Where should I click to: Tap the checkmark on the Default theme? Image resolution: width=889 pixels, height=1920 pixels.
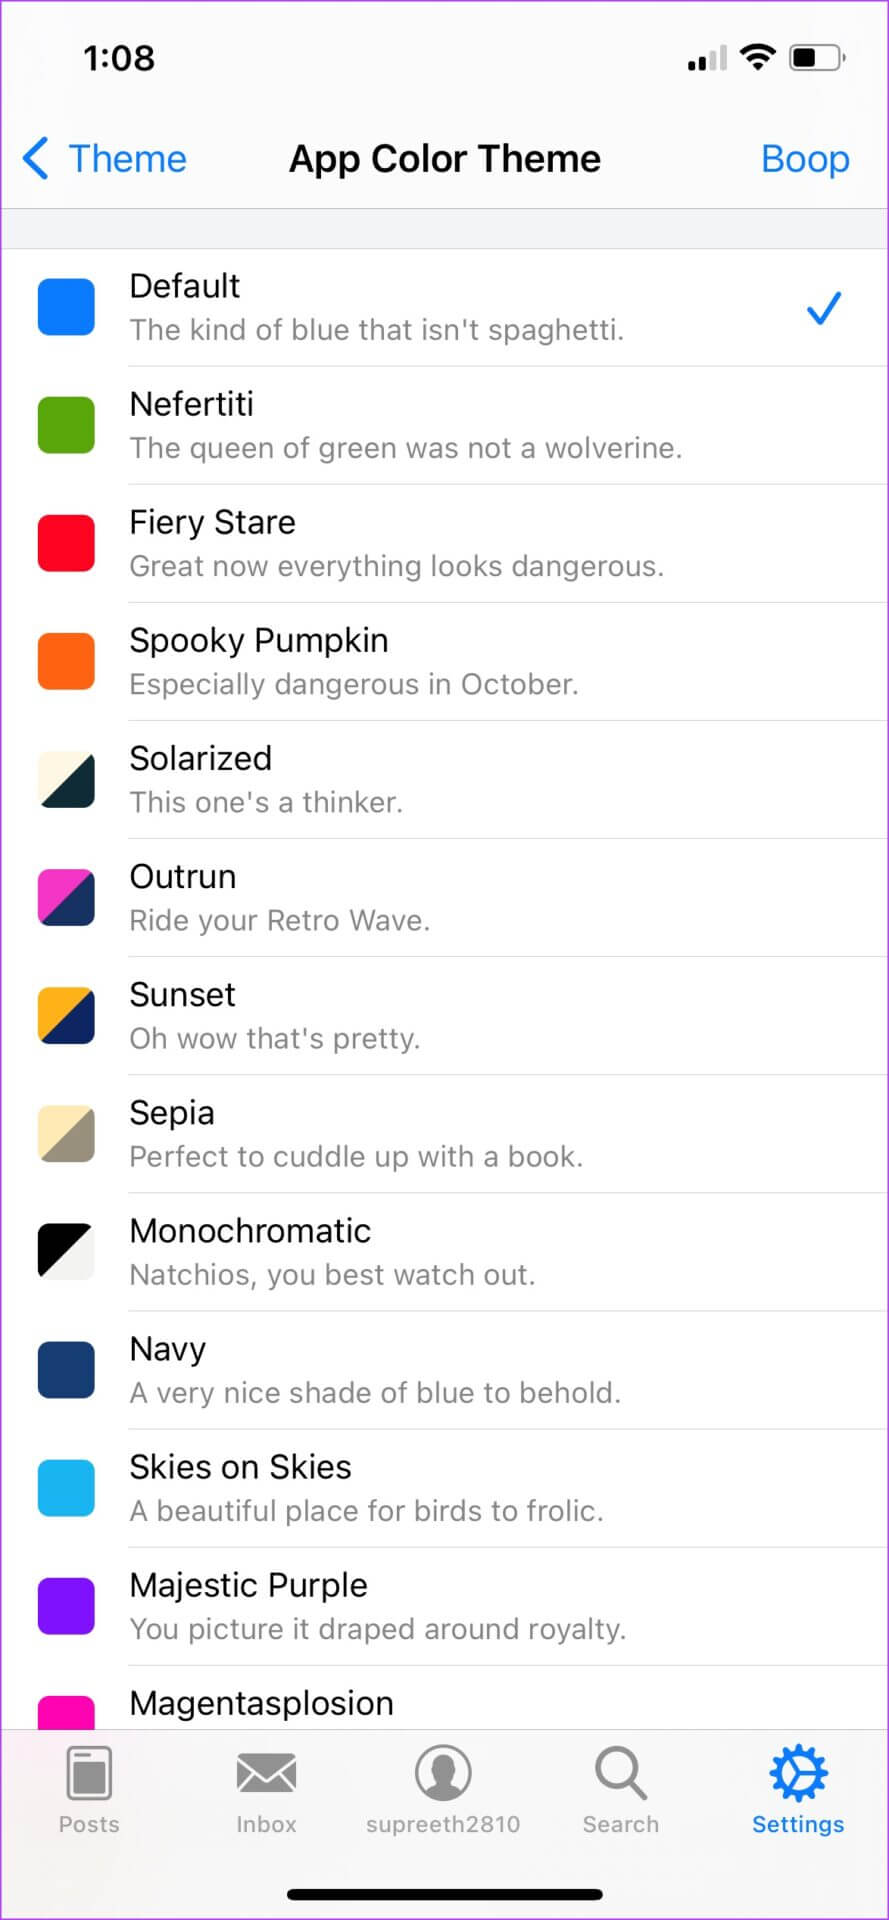pos(824,308)
